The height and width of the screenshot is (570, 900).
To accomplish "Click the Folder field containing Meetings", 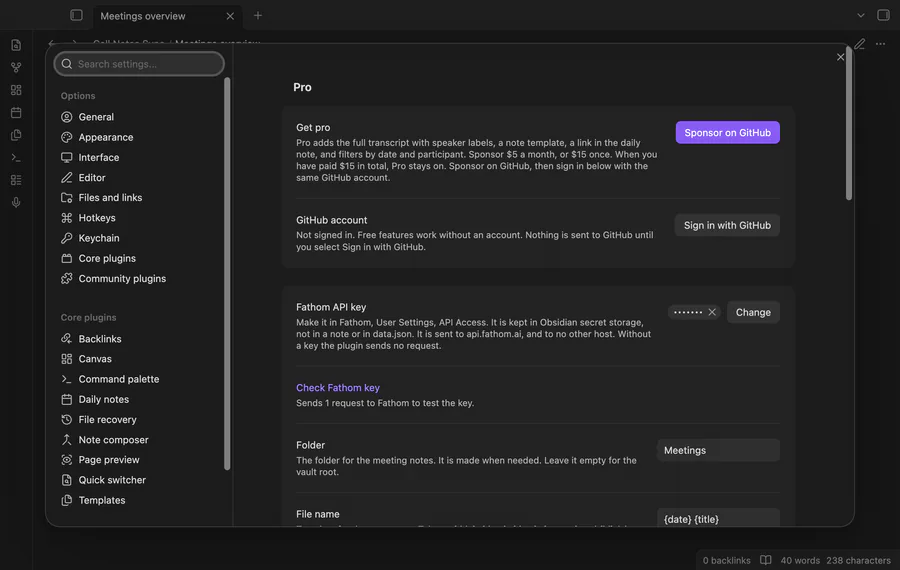I will click(718, 451).
